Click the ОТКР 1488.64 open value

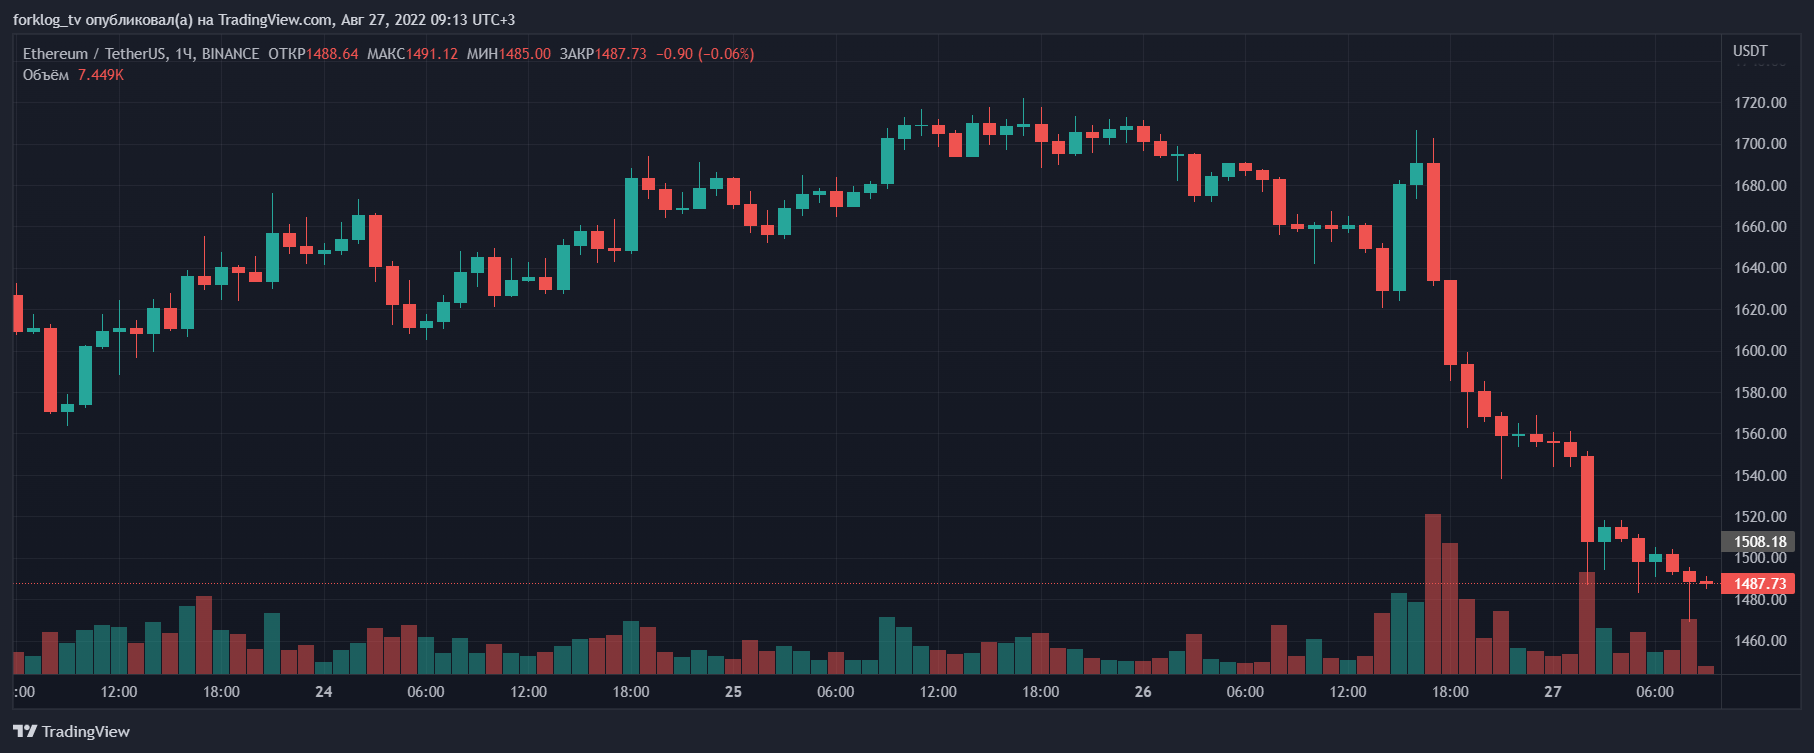(313, 54)
